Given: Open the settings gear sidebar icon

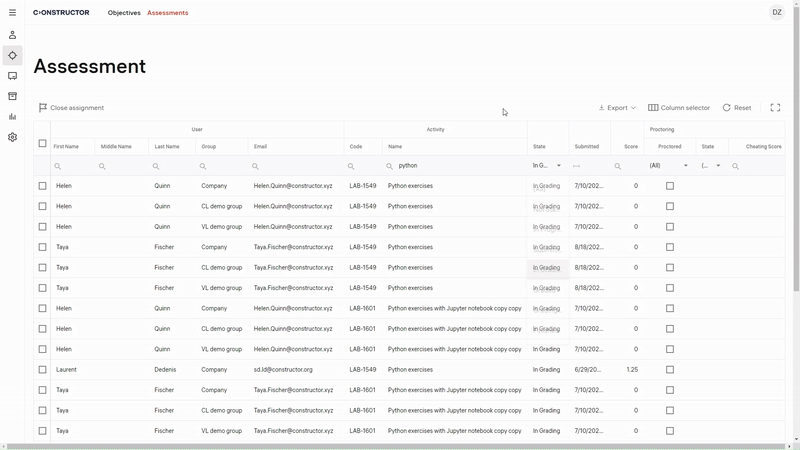Looking at the screenshot, I should pos(12,137).
